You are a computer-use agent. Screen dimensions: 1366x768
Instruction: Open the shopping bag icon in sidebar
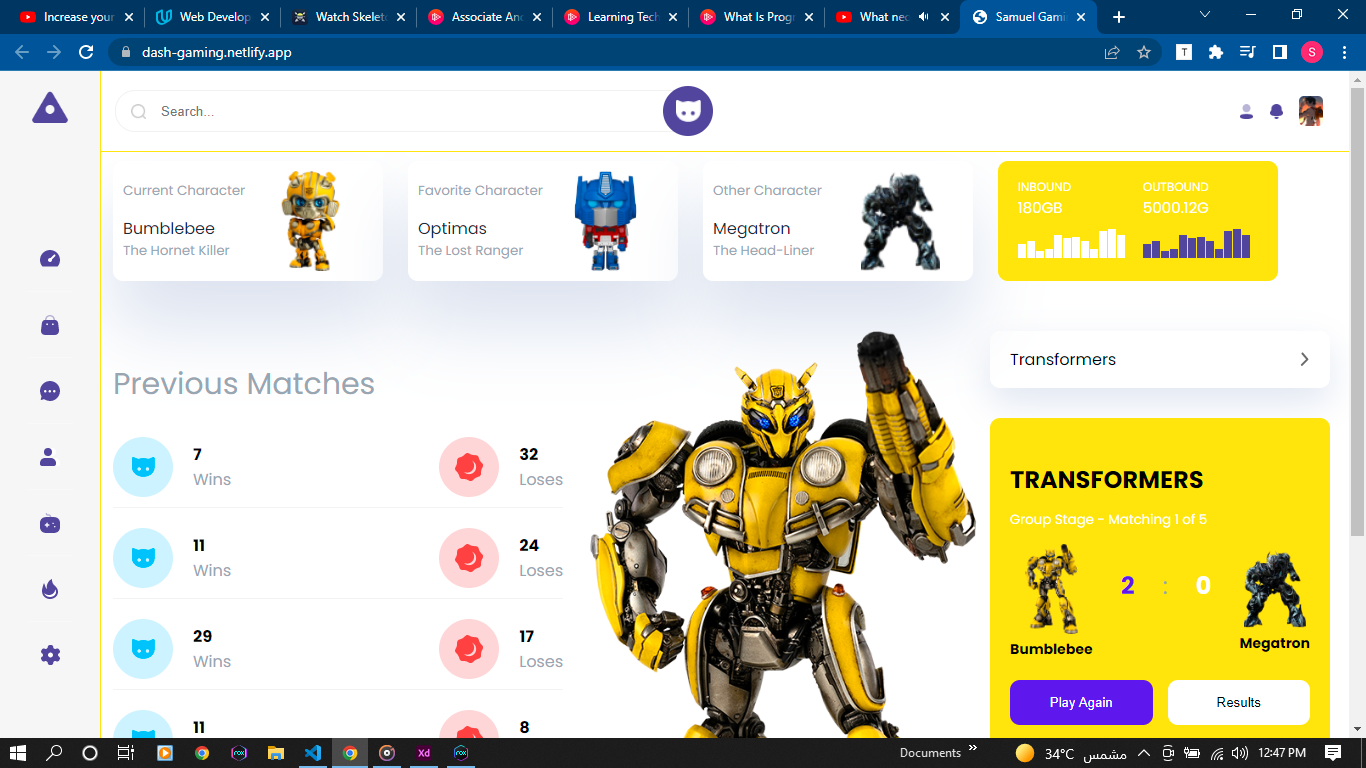(x=50, y=325)
